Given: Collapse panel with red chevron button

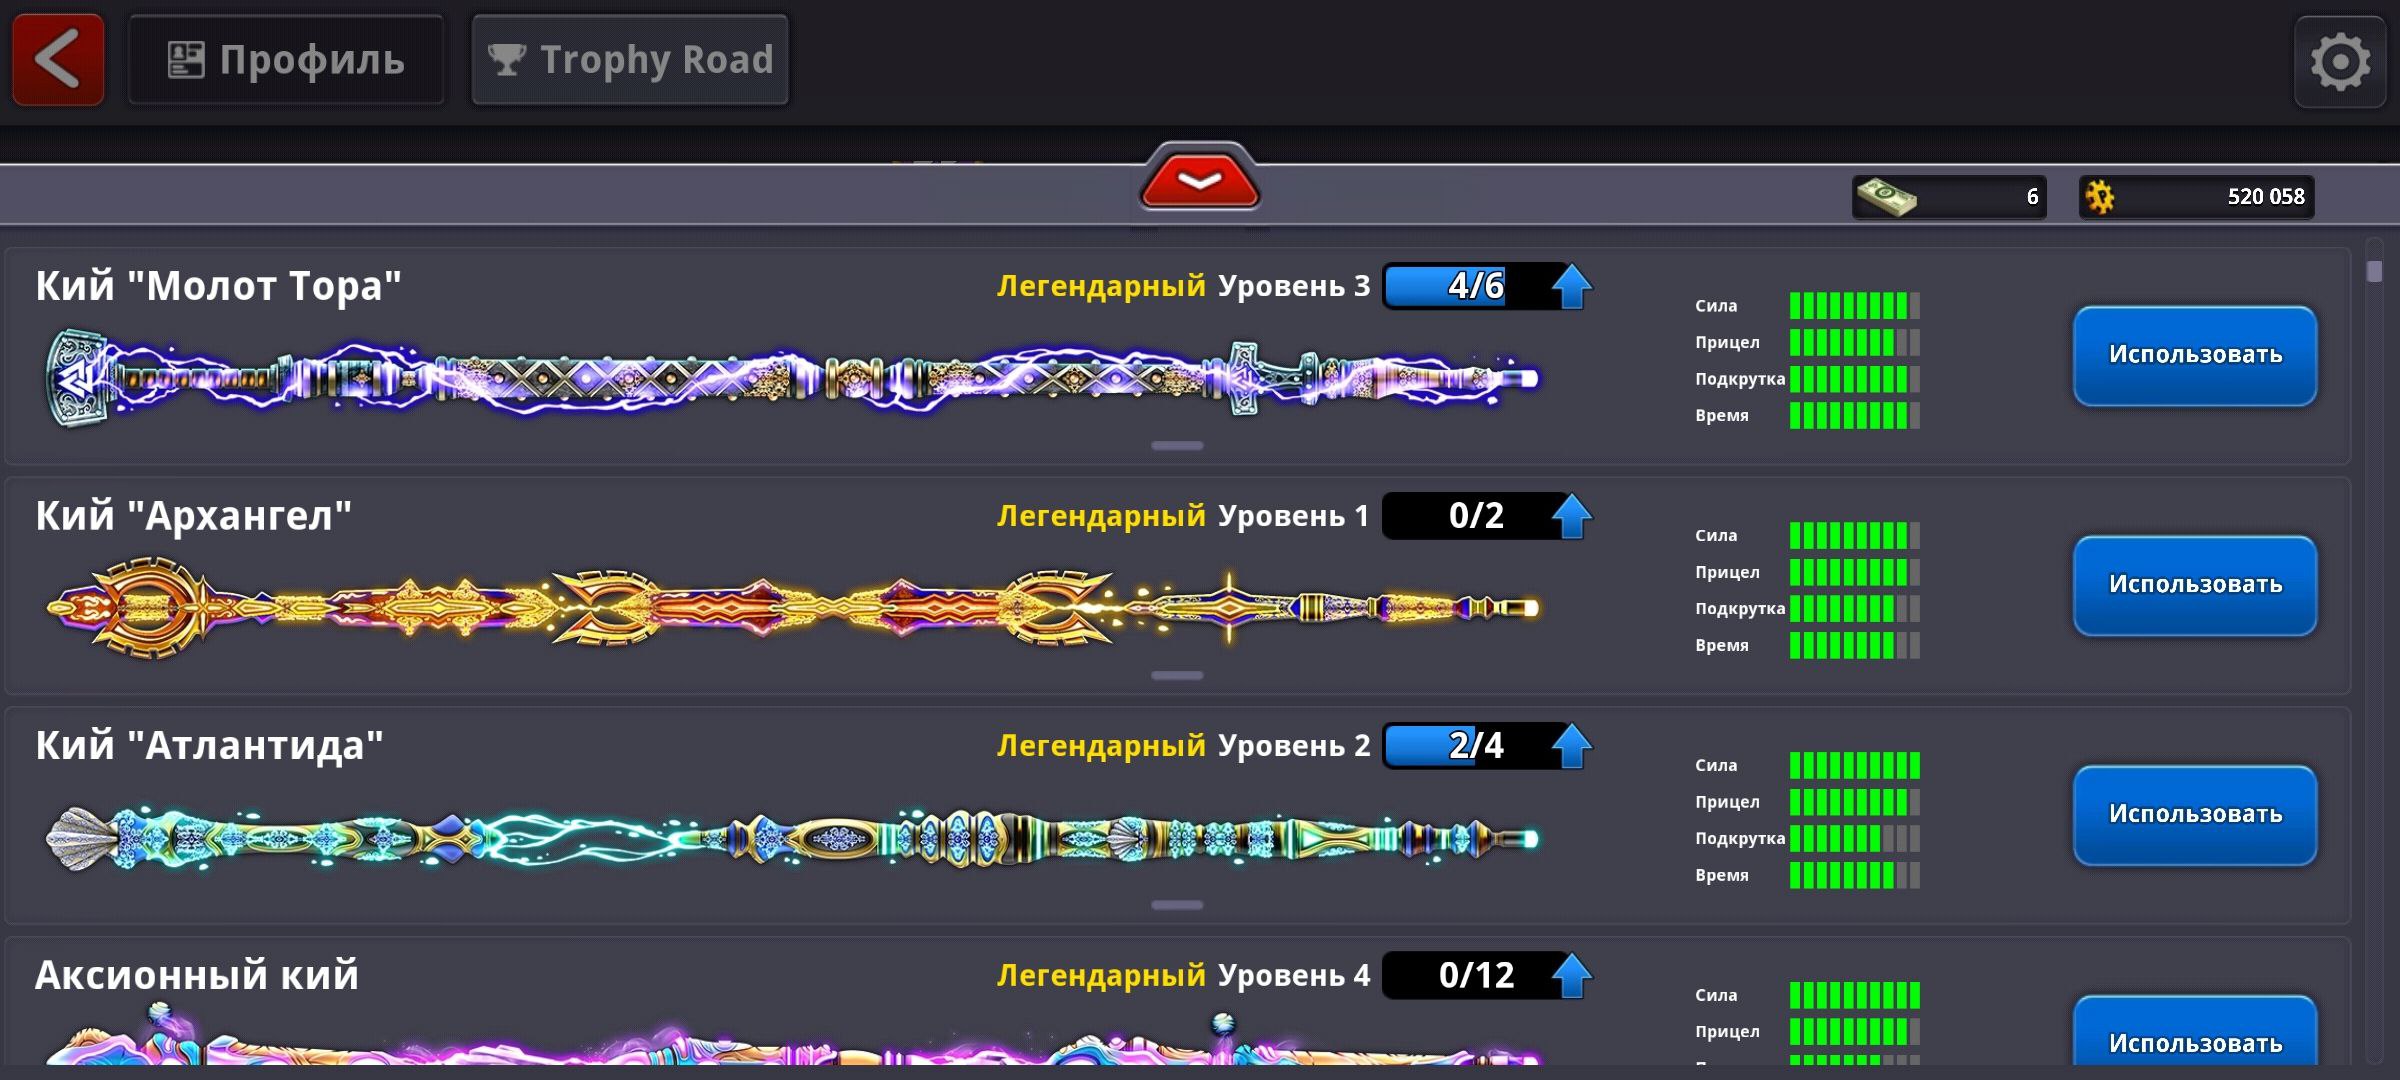Looking at the screenshot, I should [1200, 180].
